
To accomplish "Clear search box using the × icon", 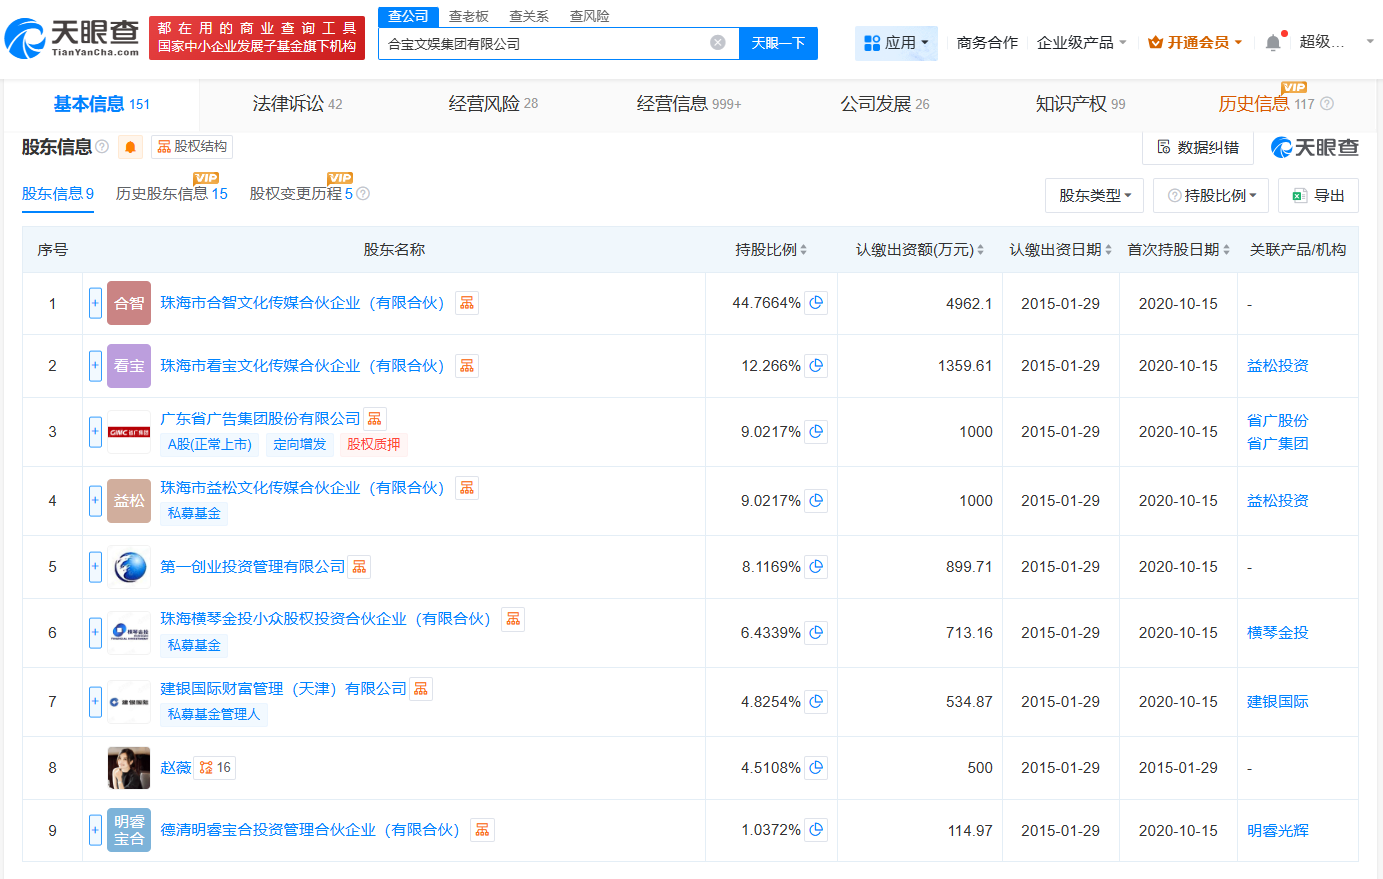I will click(x=716, y=43).
